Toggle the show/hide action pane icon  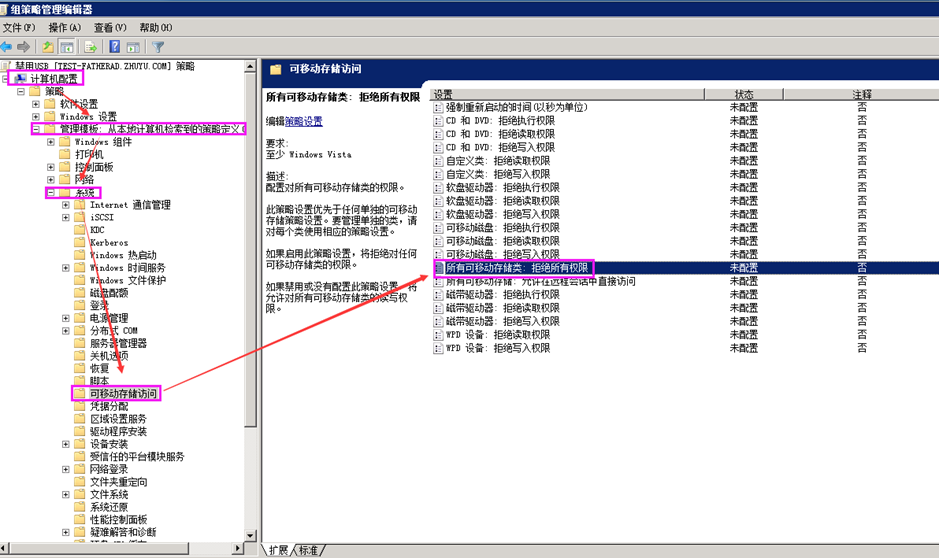click(133, 47)
